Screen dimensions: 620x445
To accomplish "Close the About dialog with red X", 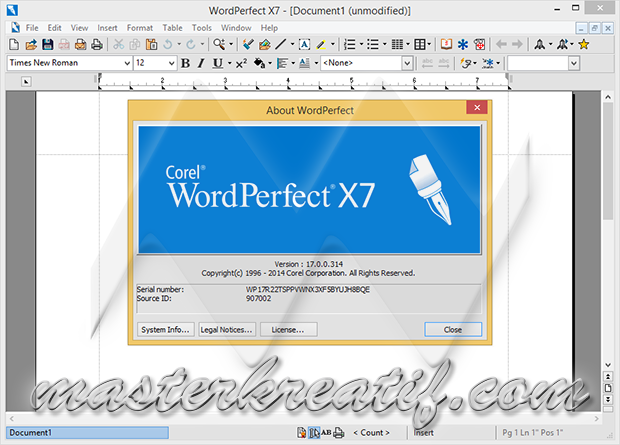I will (477, 107).
